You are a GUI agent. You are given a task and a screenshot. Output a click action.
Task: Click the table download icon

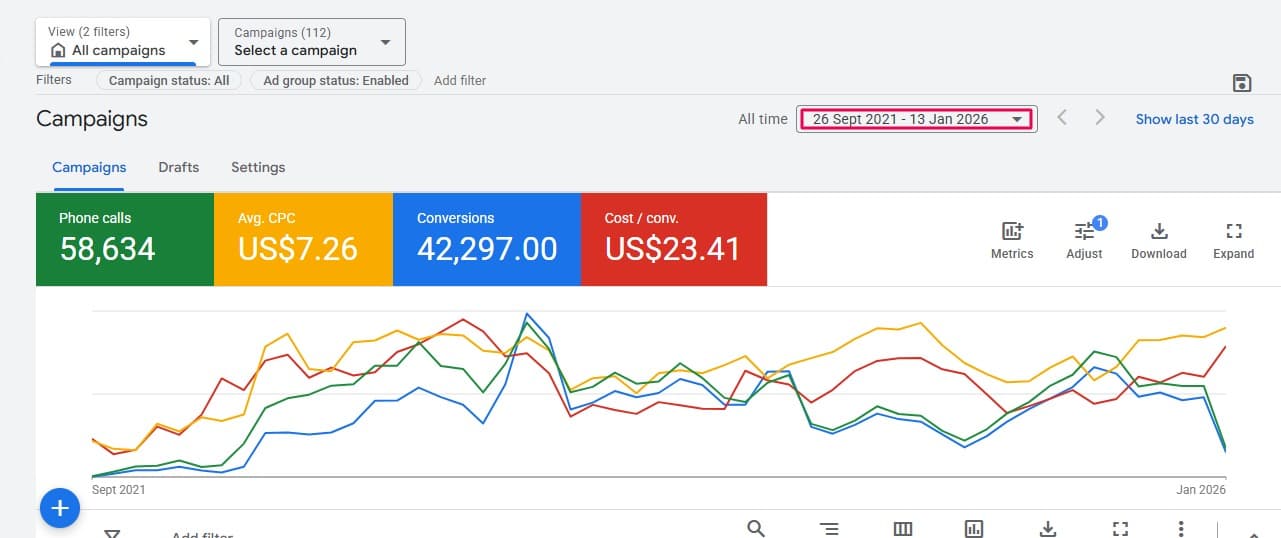[1048, 529]
